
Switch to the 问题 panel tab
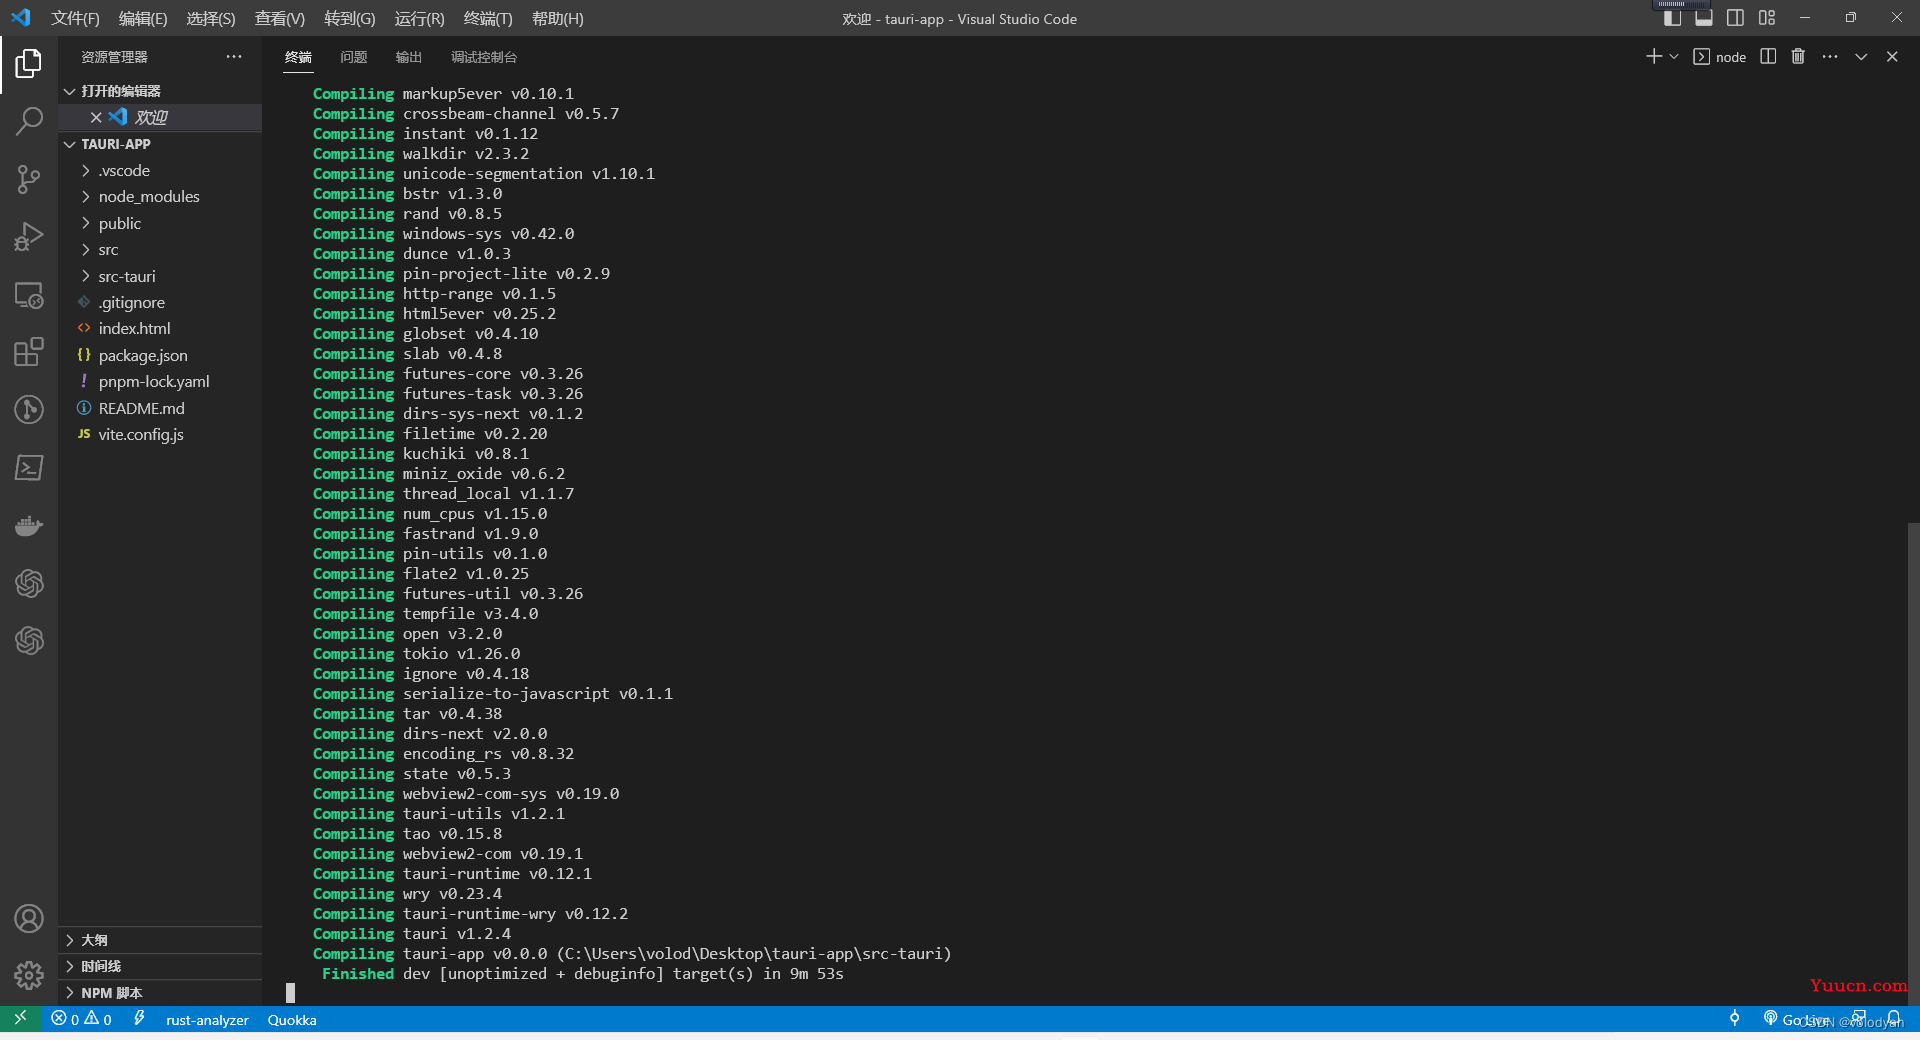354,57
